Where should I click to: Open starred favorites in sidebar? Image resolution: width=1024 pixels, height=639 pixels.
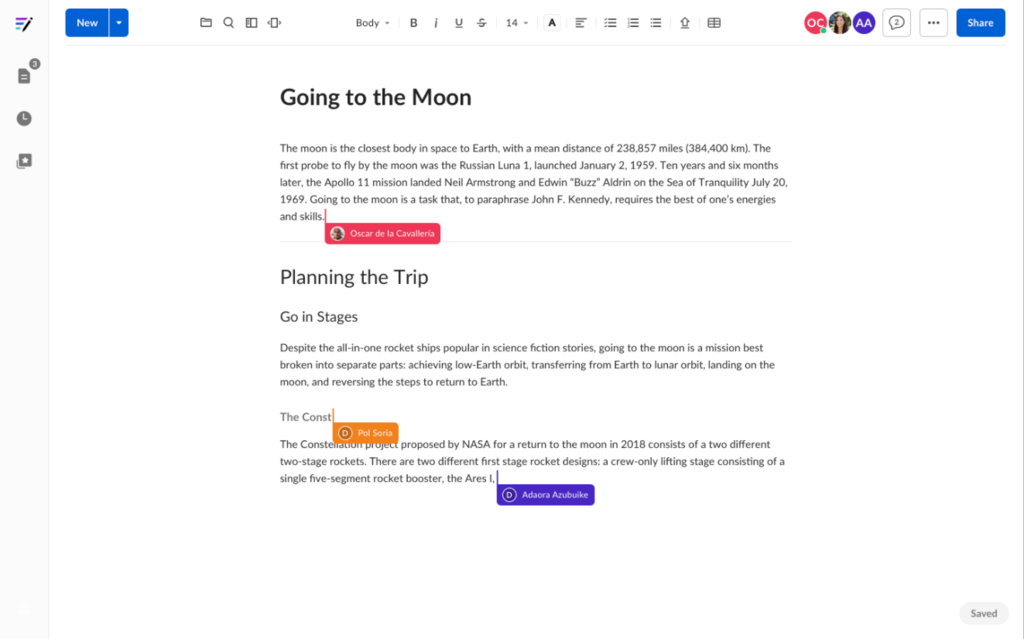[24, 161]
